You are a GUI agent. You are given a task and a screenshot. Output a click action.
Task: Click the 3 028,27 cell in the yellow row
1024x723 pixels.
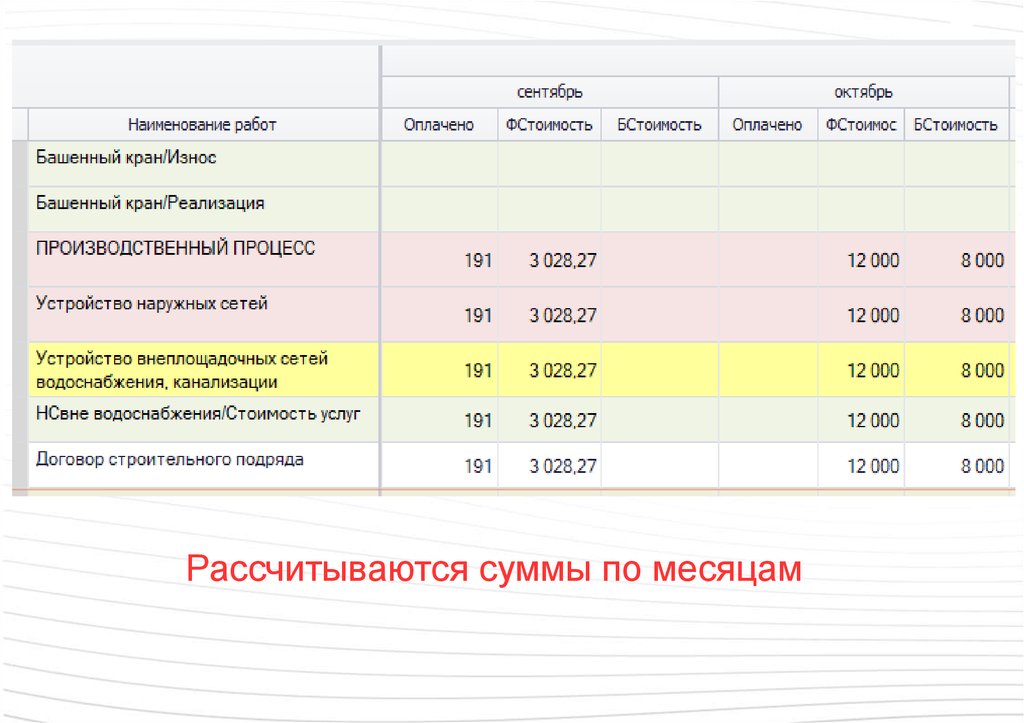click(x=563, y=371)
